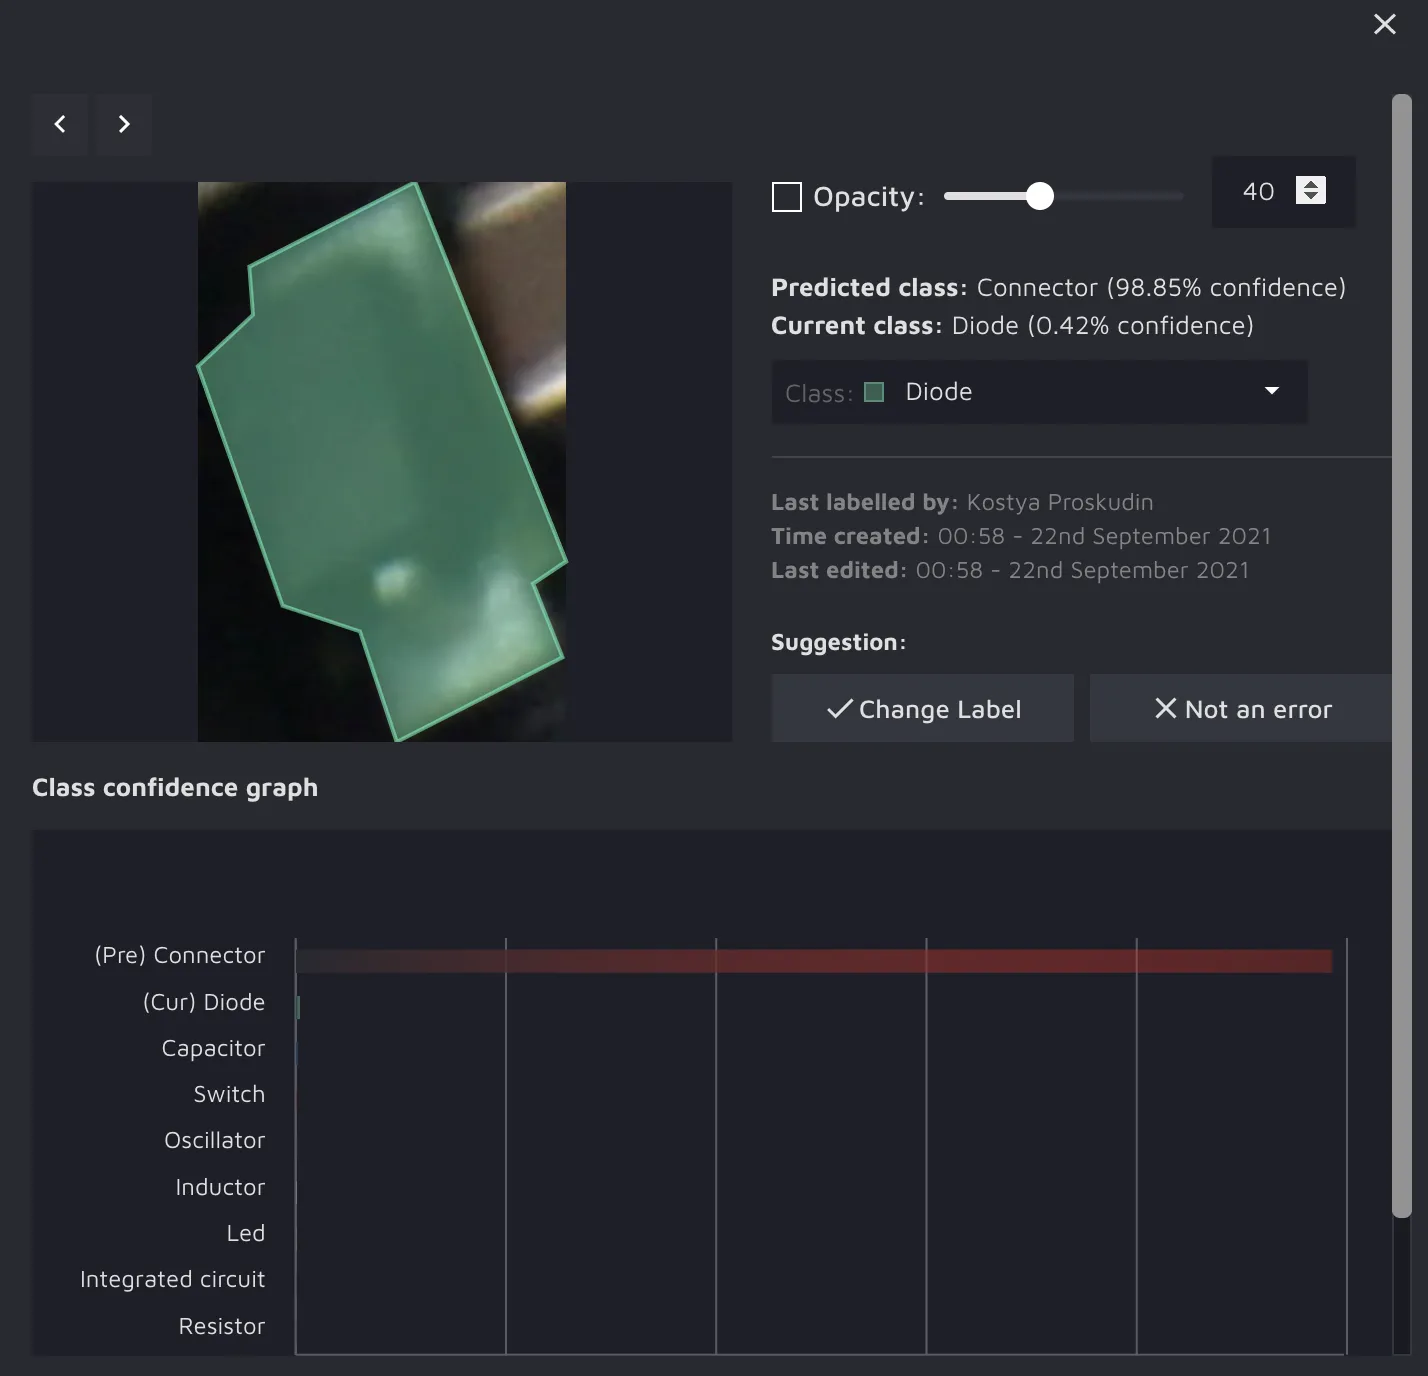Click the Integrated circuit graph label

click(x=172, y=1279)
